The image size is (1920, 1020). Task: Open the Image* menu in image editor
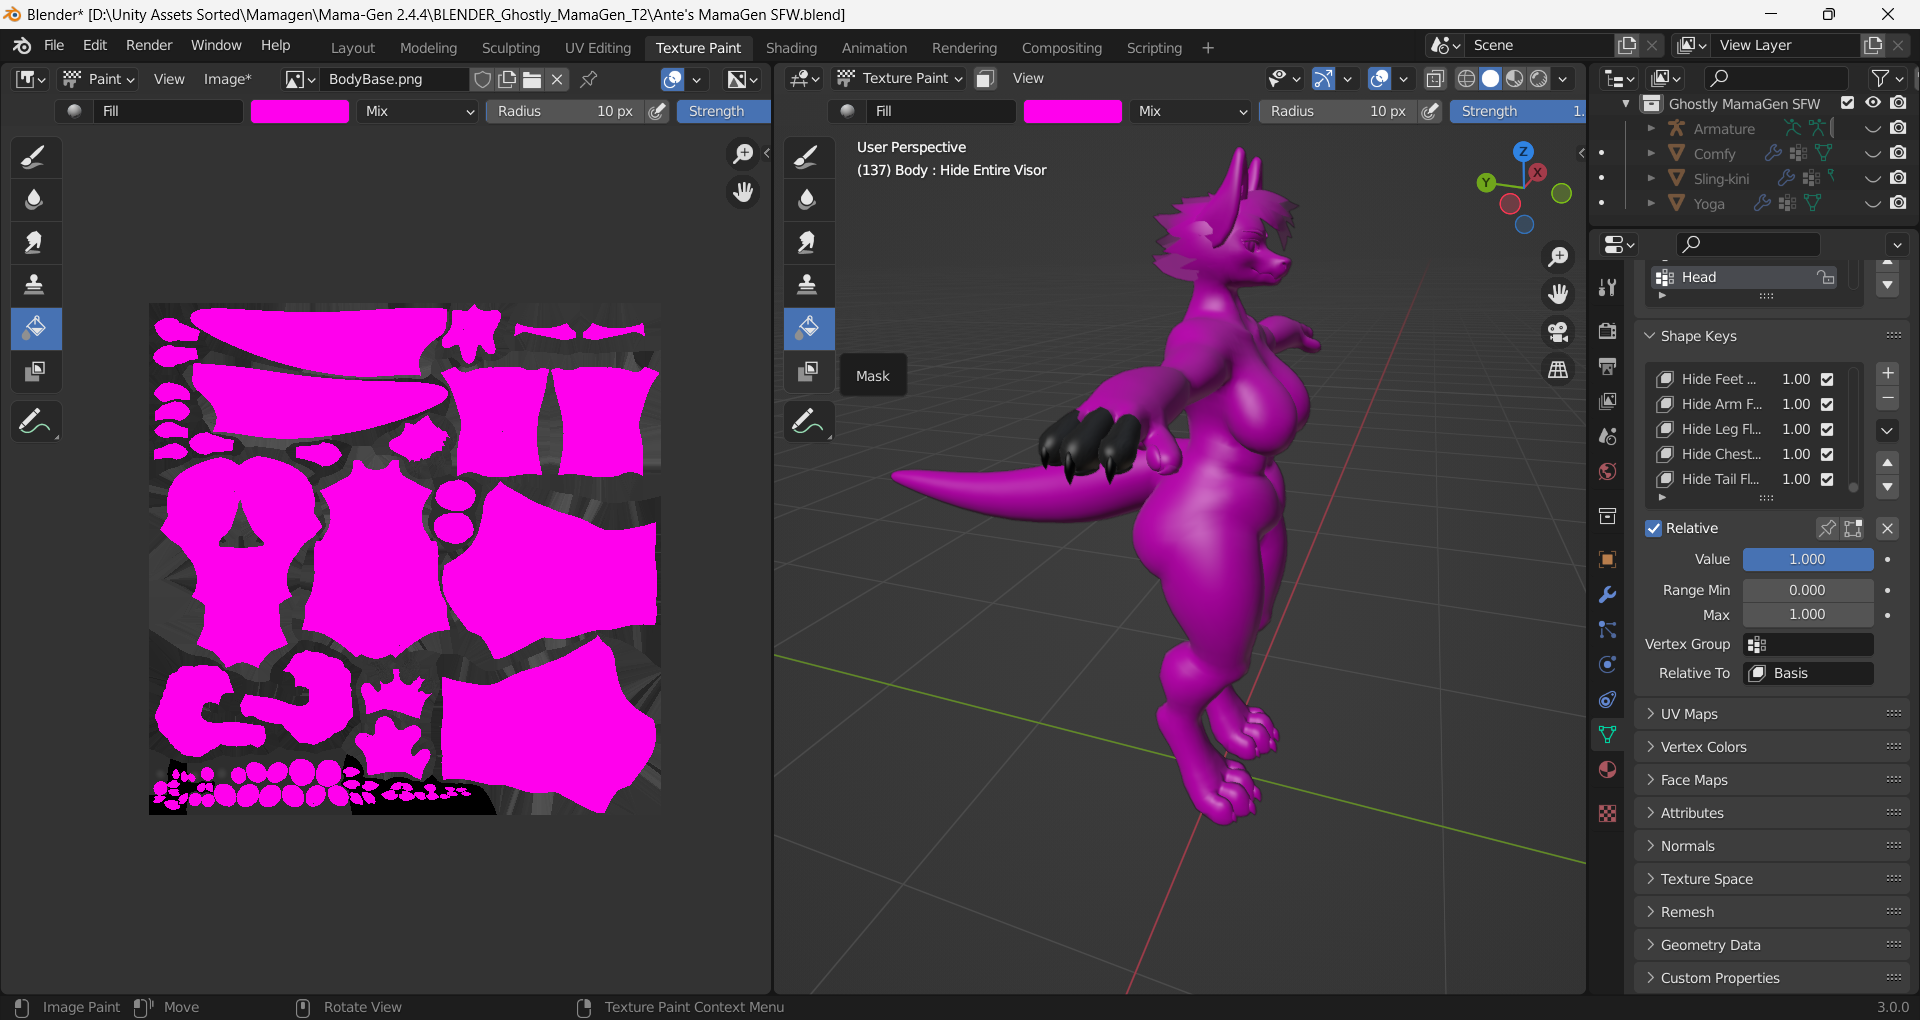point(227,79)
